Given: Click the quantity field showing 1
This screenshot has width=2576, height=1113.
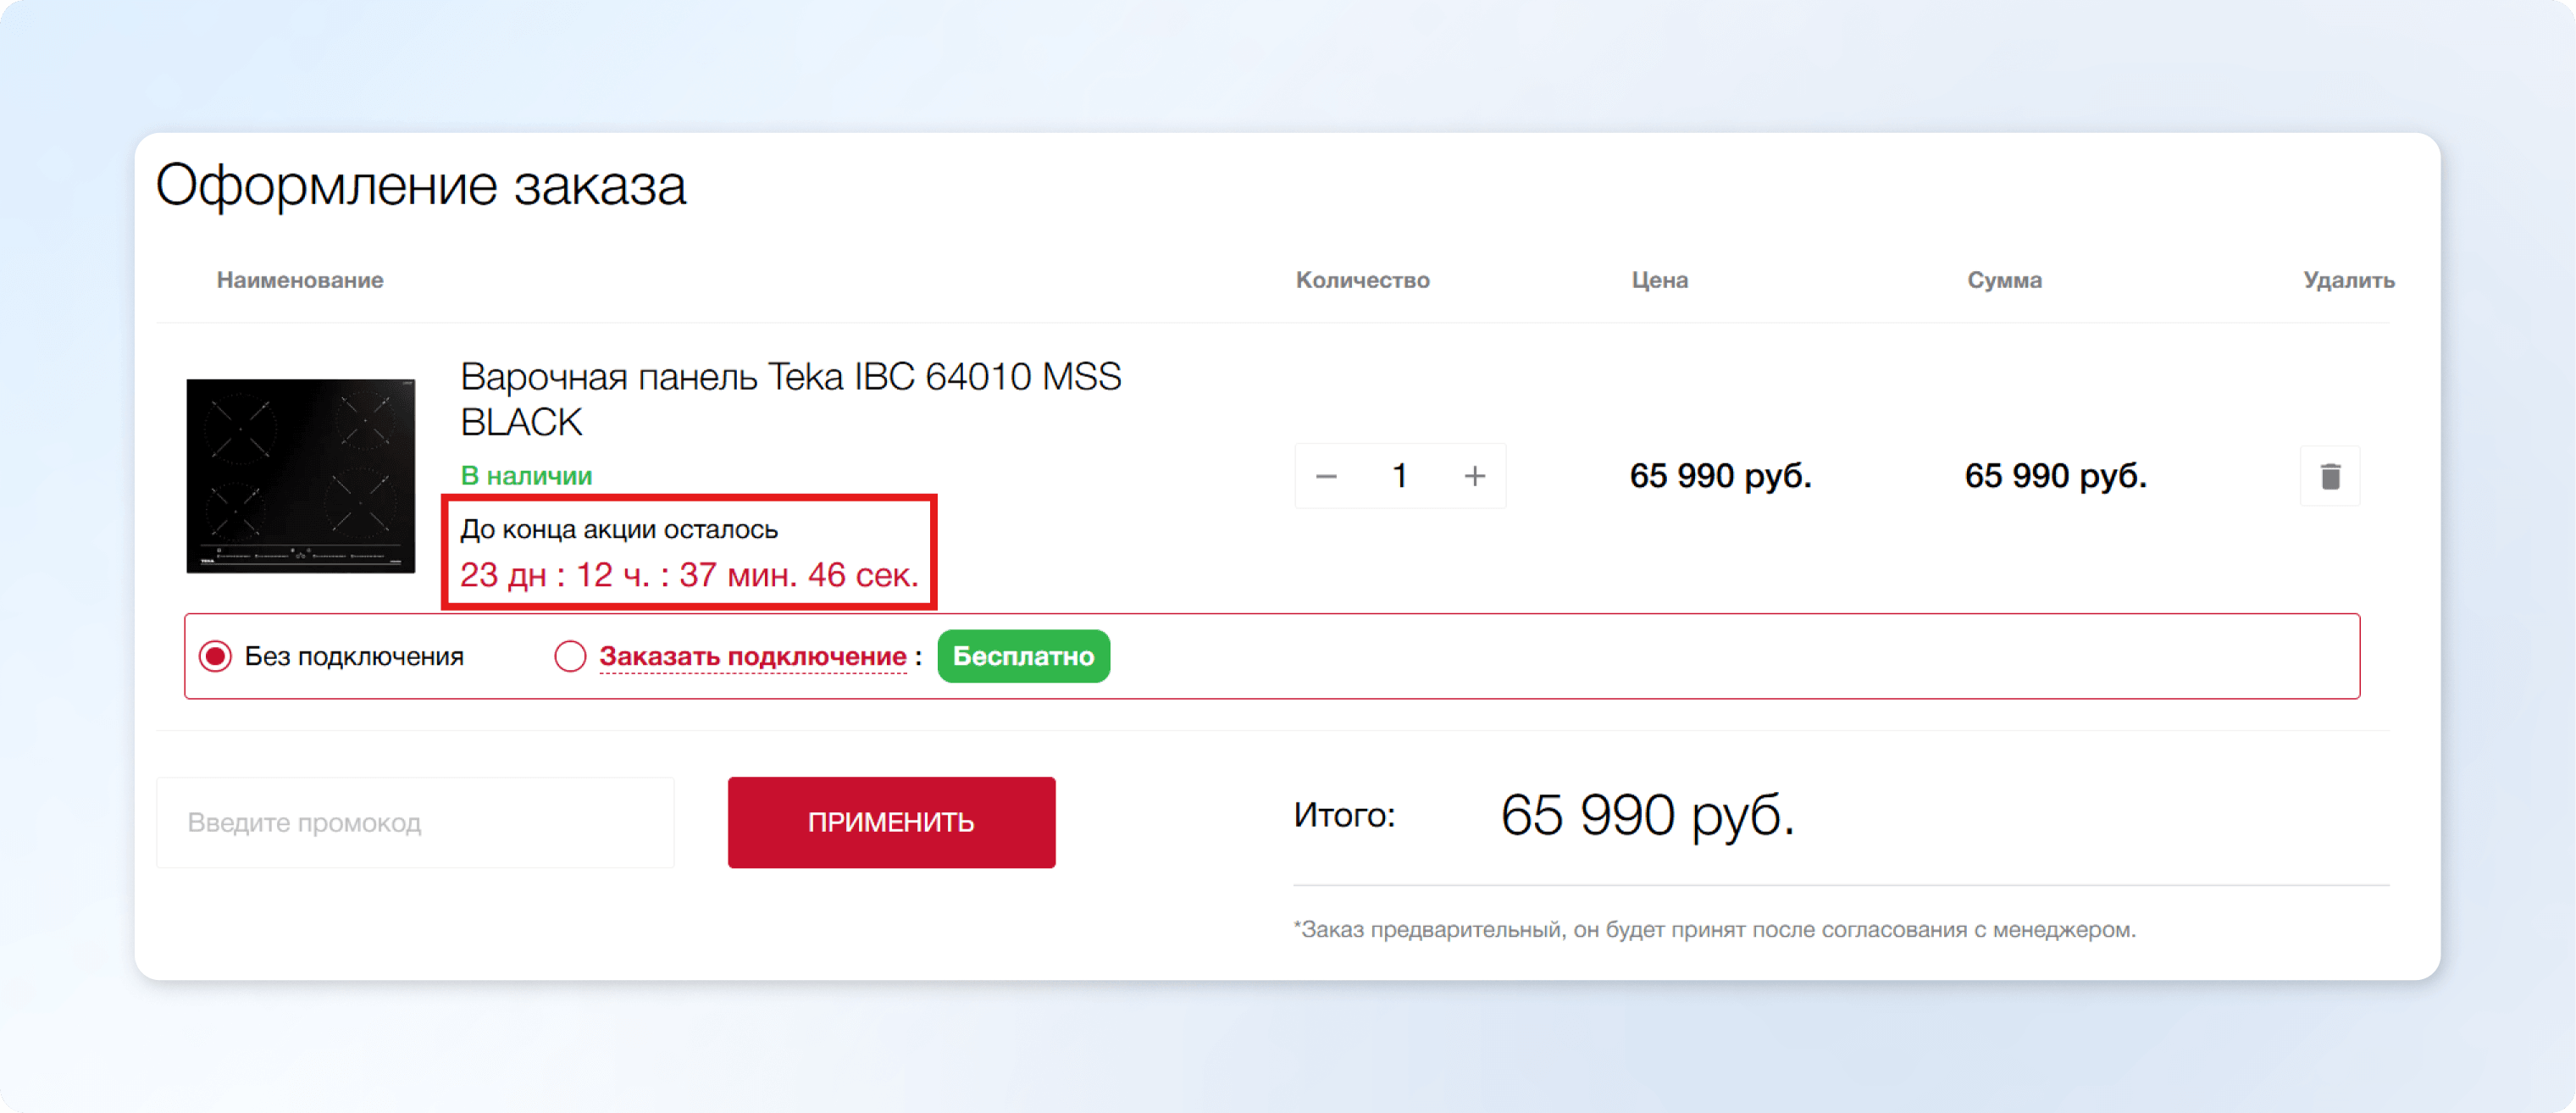Looking at the screenshot, I should click(x=1400, y=476).
